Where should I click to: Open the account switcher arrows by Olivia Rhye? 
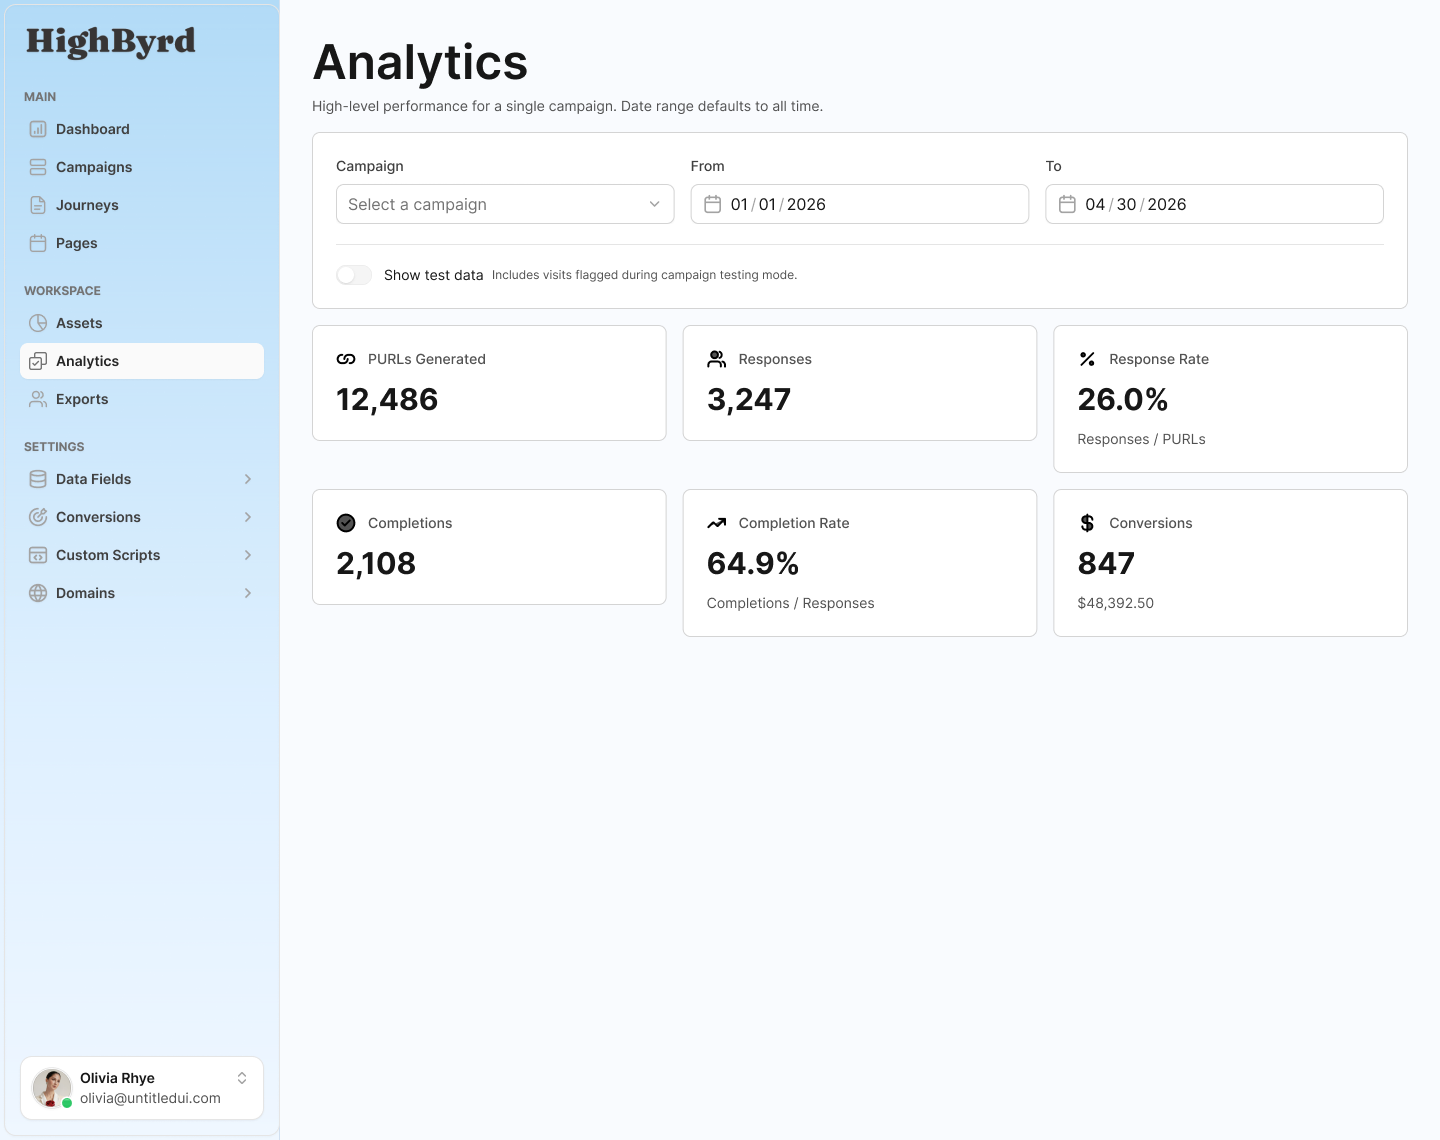tap(242, 1078)
